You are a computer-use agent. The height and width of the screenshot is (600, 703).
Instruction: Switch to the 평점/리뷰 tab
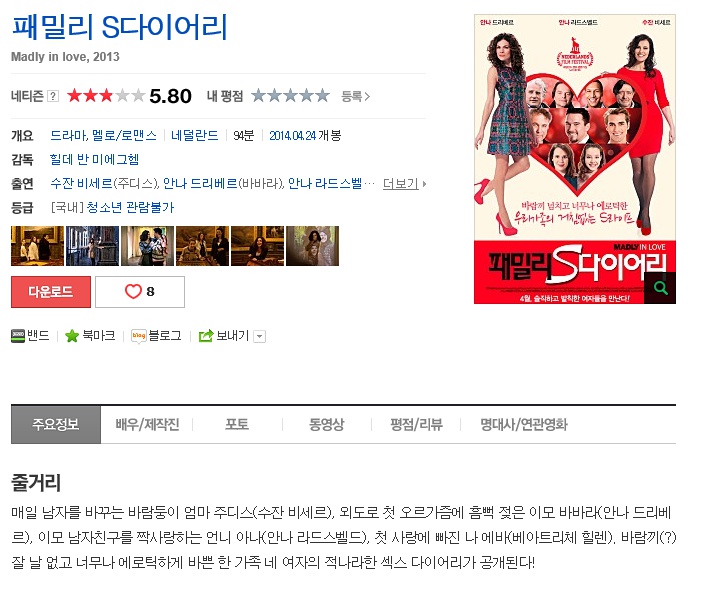416,424
